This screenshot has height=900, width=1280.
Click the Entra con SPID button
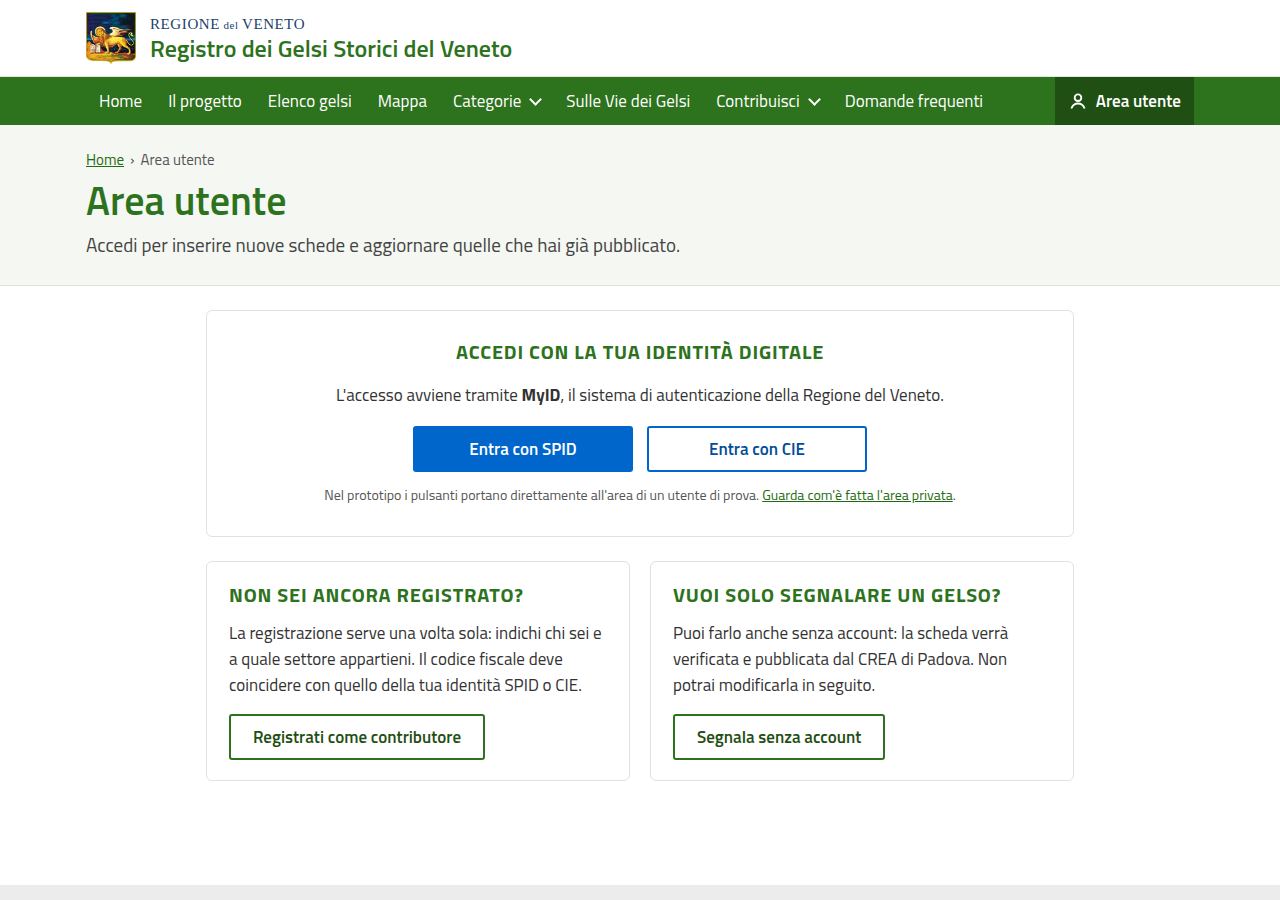[523, 449]
